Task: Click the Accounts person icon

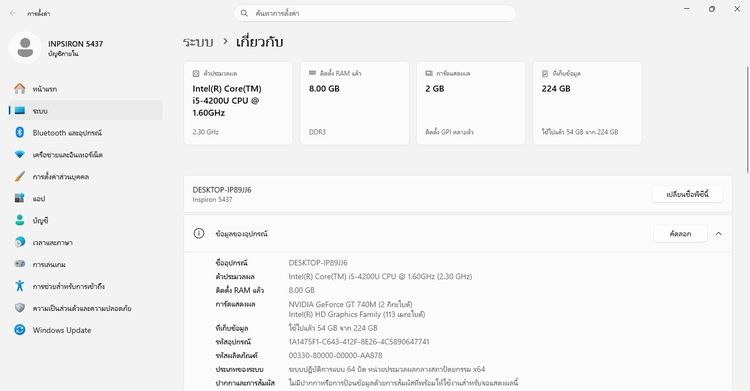Action: tap(20, 220)
